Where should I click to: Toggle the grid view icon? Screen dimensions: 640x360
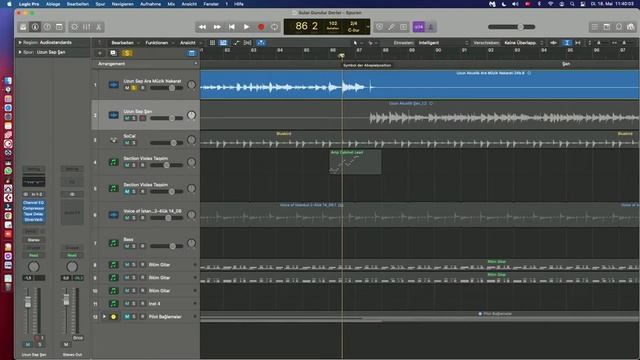(x=212, y=42)
